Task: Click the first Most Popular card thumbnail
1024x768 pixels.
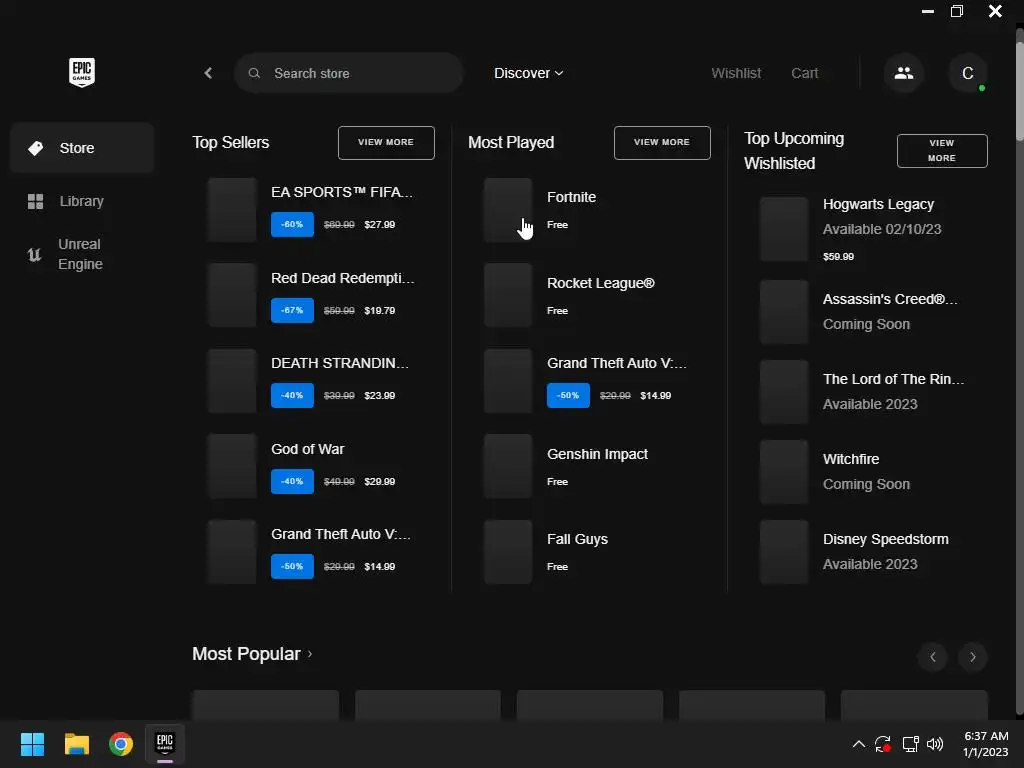Action: coord(265,705)
